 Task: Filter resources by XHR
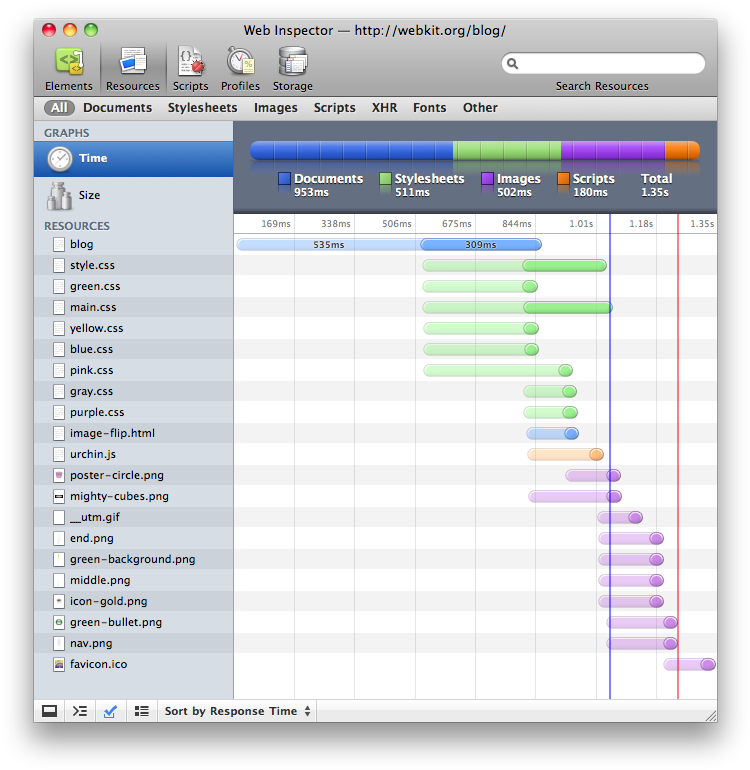point(384,108)
